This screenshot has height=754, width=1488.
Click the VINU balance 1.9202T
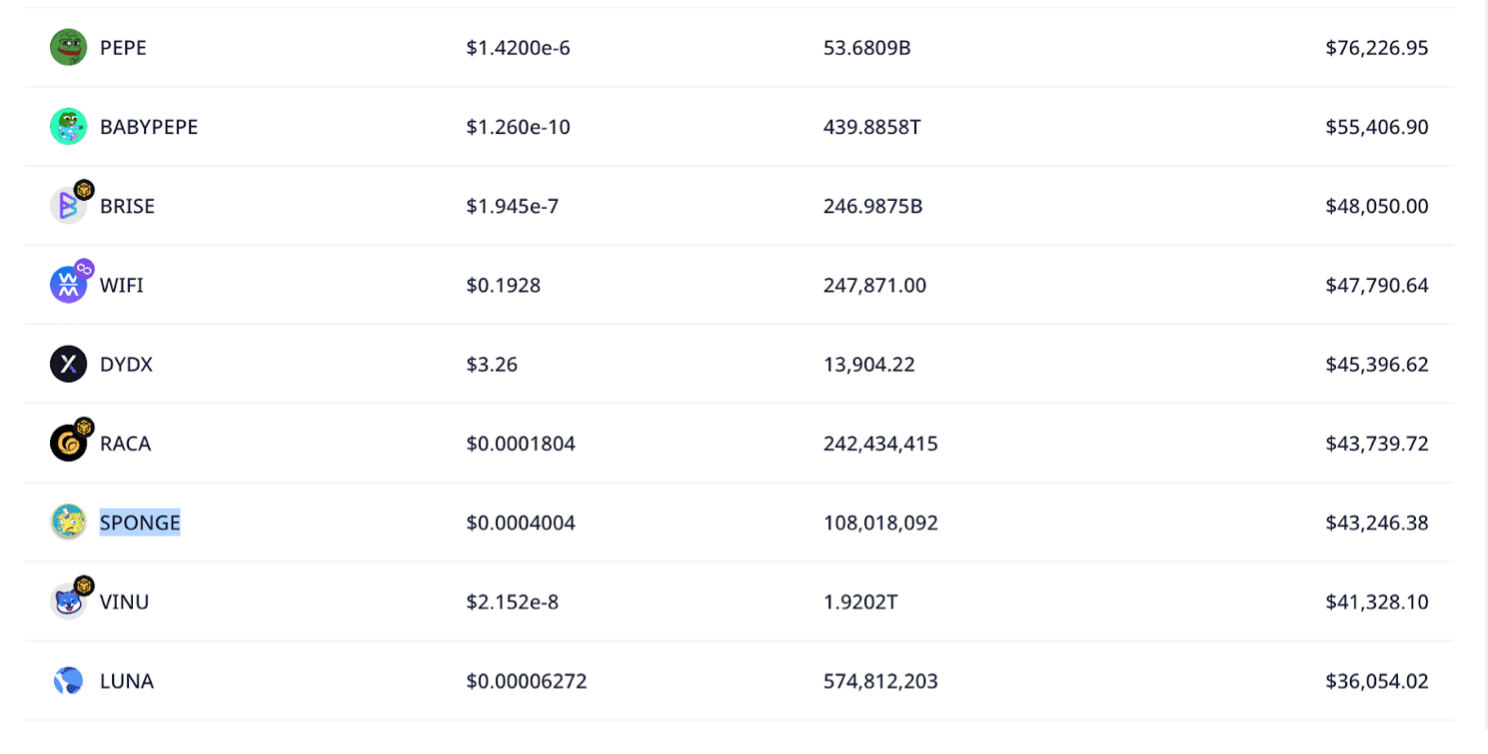click(x=863, y=602)
